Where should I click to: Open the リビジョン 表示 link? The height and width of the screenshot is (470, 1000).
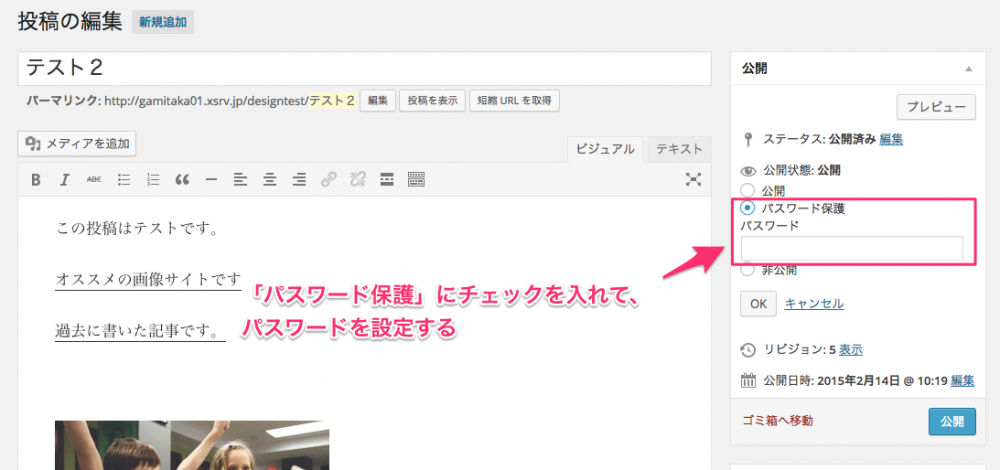click(x=851, y=349)
